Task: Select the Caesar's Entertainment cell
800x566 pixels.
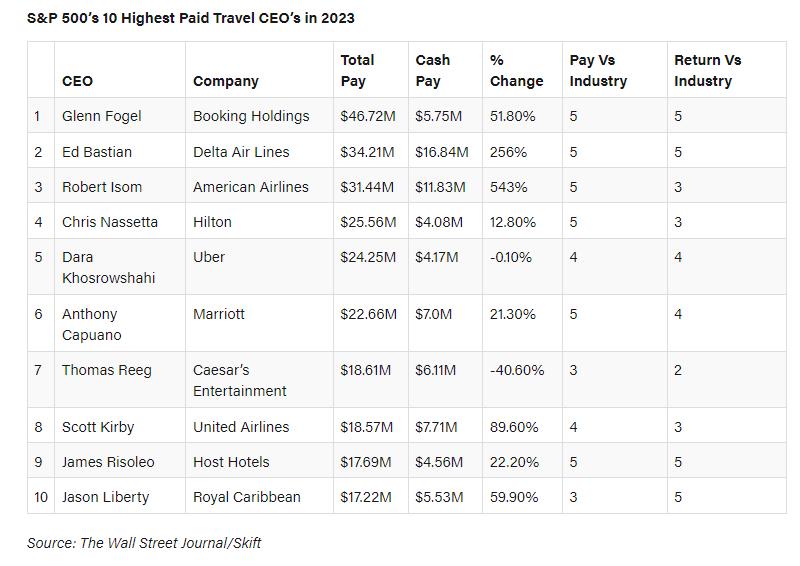Action: coord(240,380)
